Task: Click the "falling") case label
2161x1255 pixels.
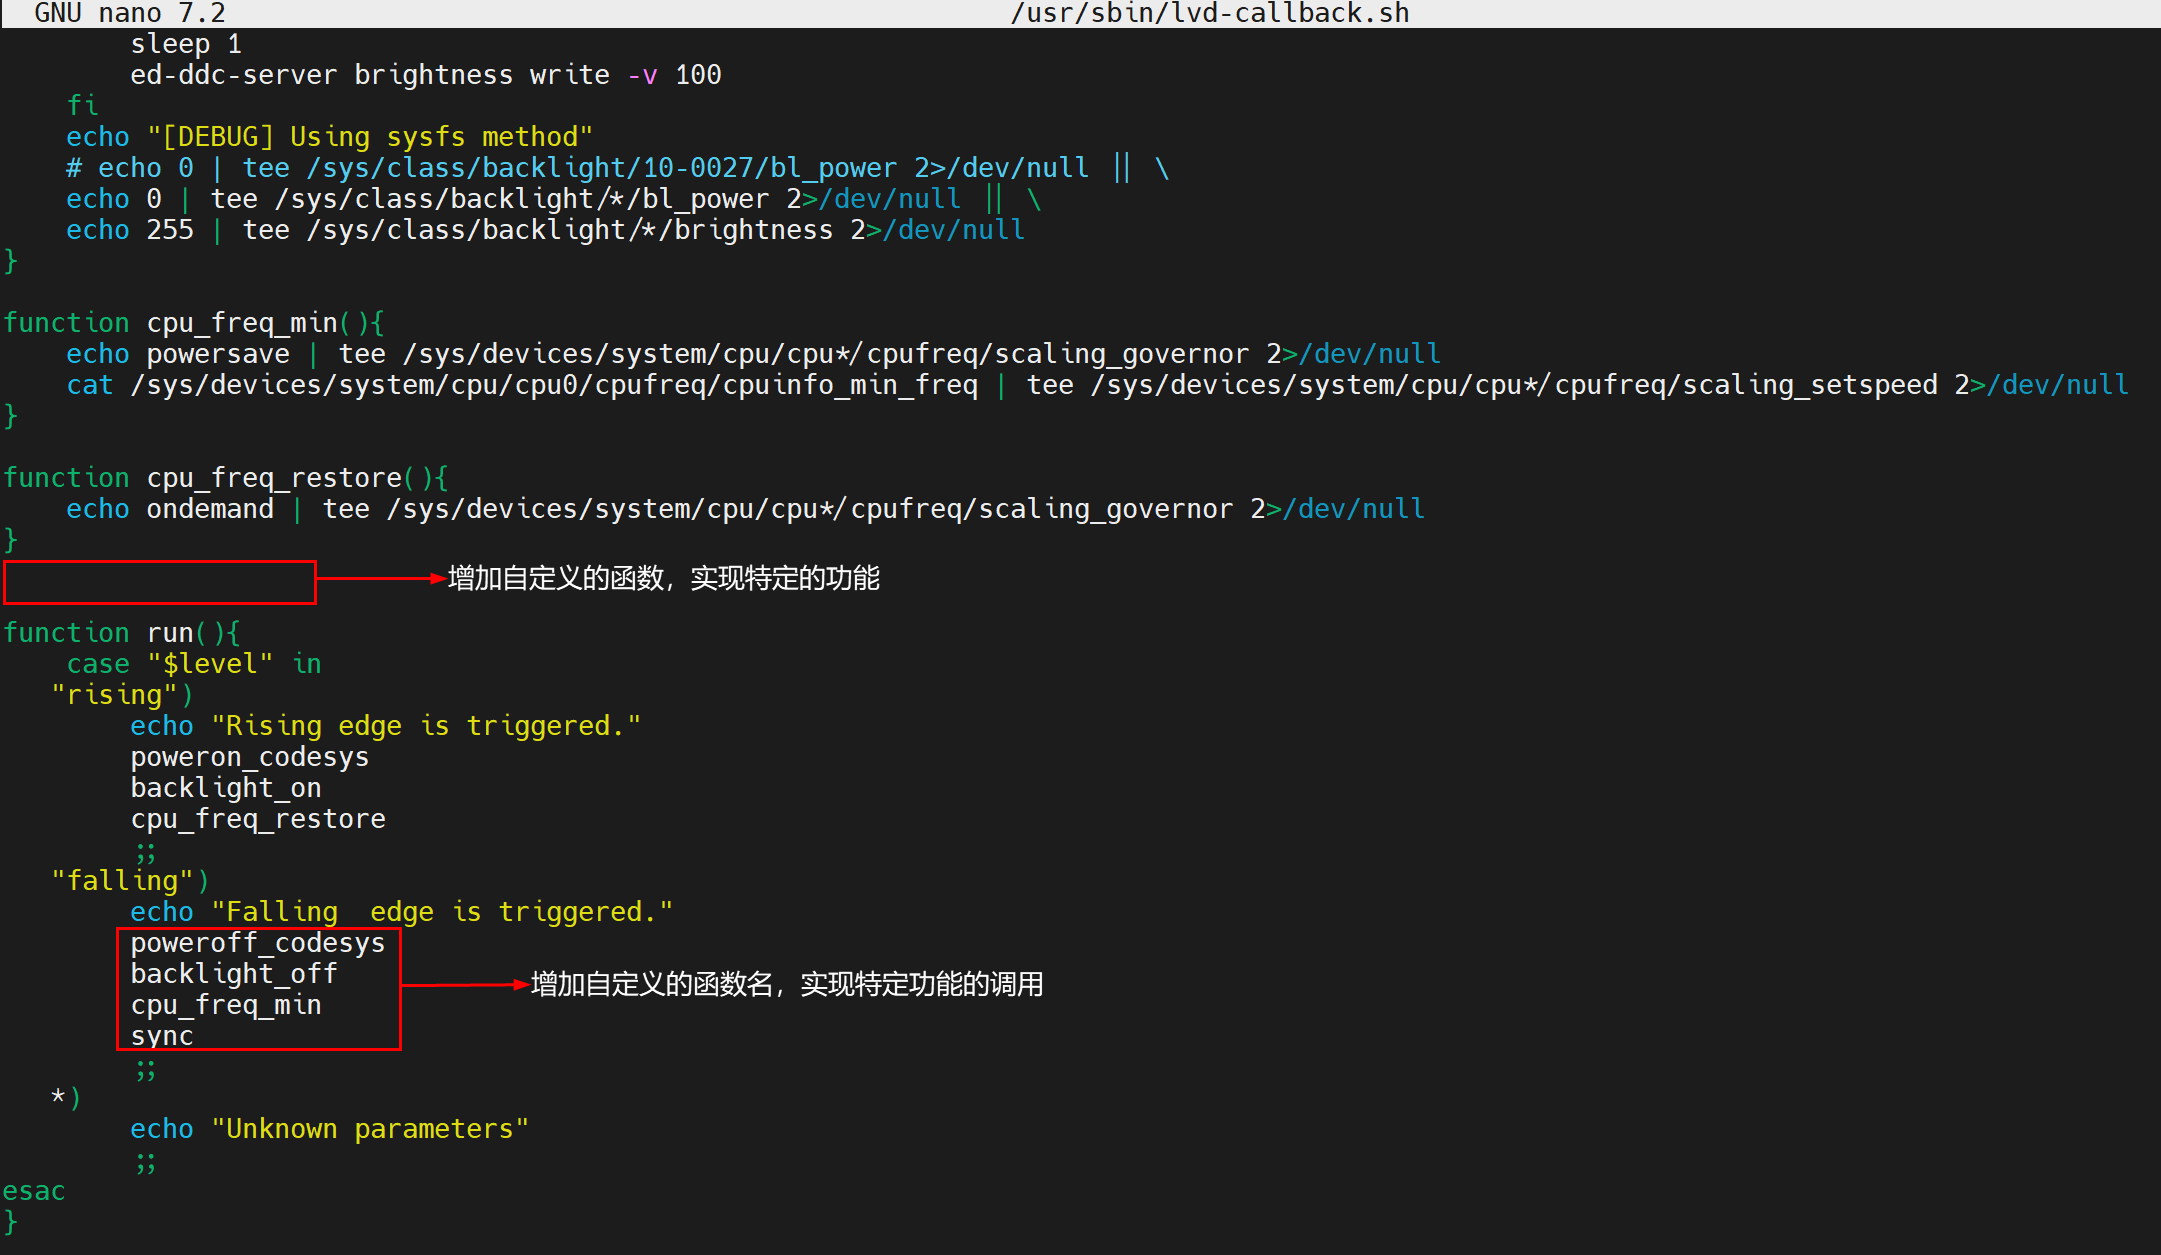Action: pyautogui.click(x=129, y=881)
